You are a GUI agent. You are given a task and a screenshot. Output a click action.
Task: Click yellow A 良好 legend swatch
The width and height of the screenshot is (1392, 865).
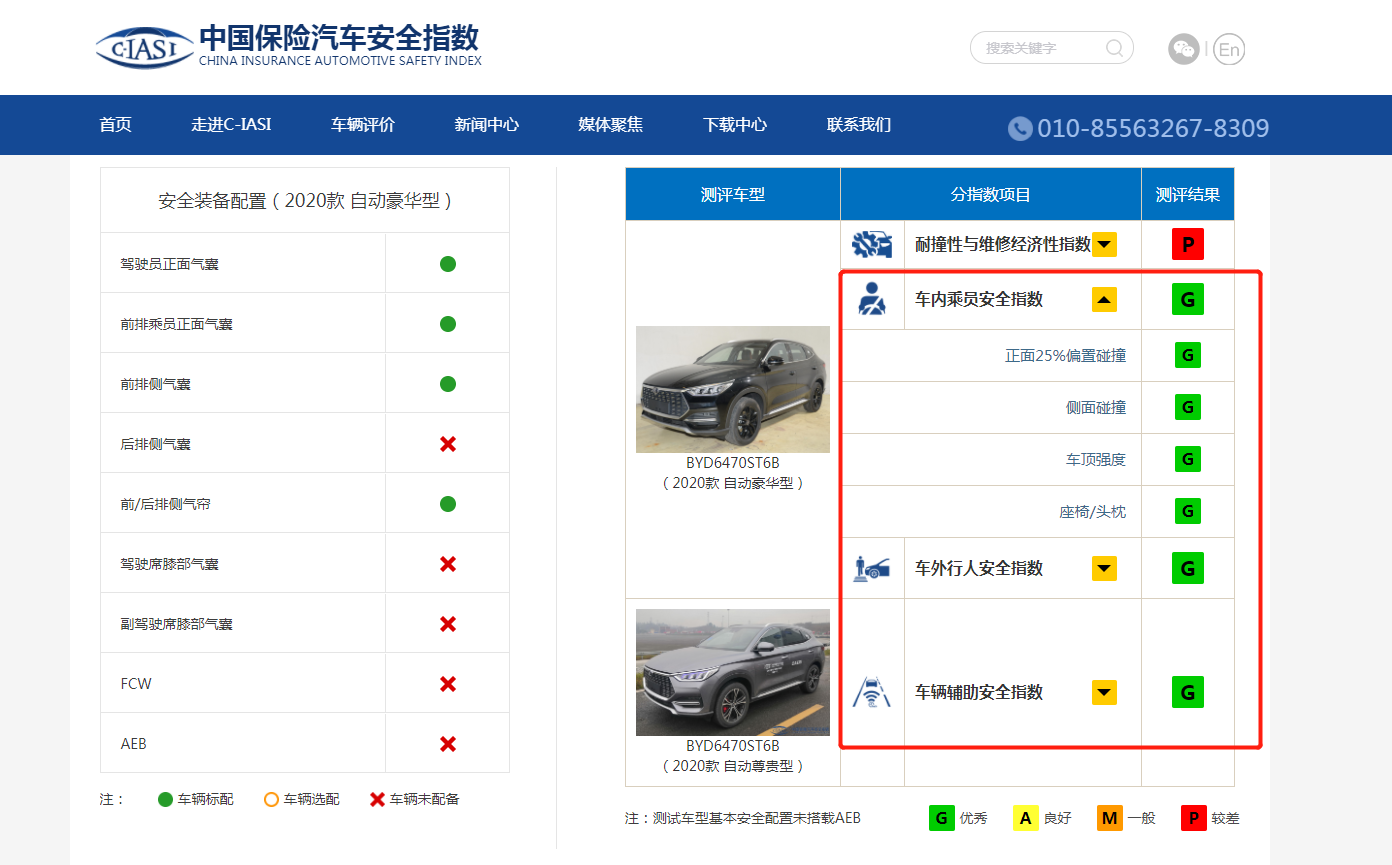(1025, 818)
